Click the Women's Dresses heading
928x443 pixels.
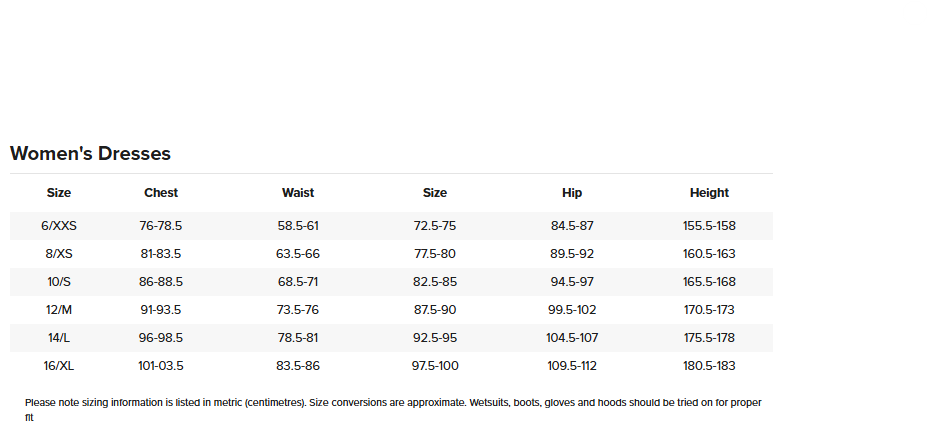coord(91,154)
